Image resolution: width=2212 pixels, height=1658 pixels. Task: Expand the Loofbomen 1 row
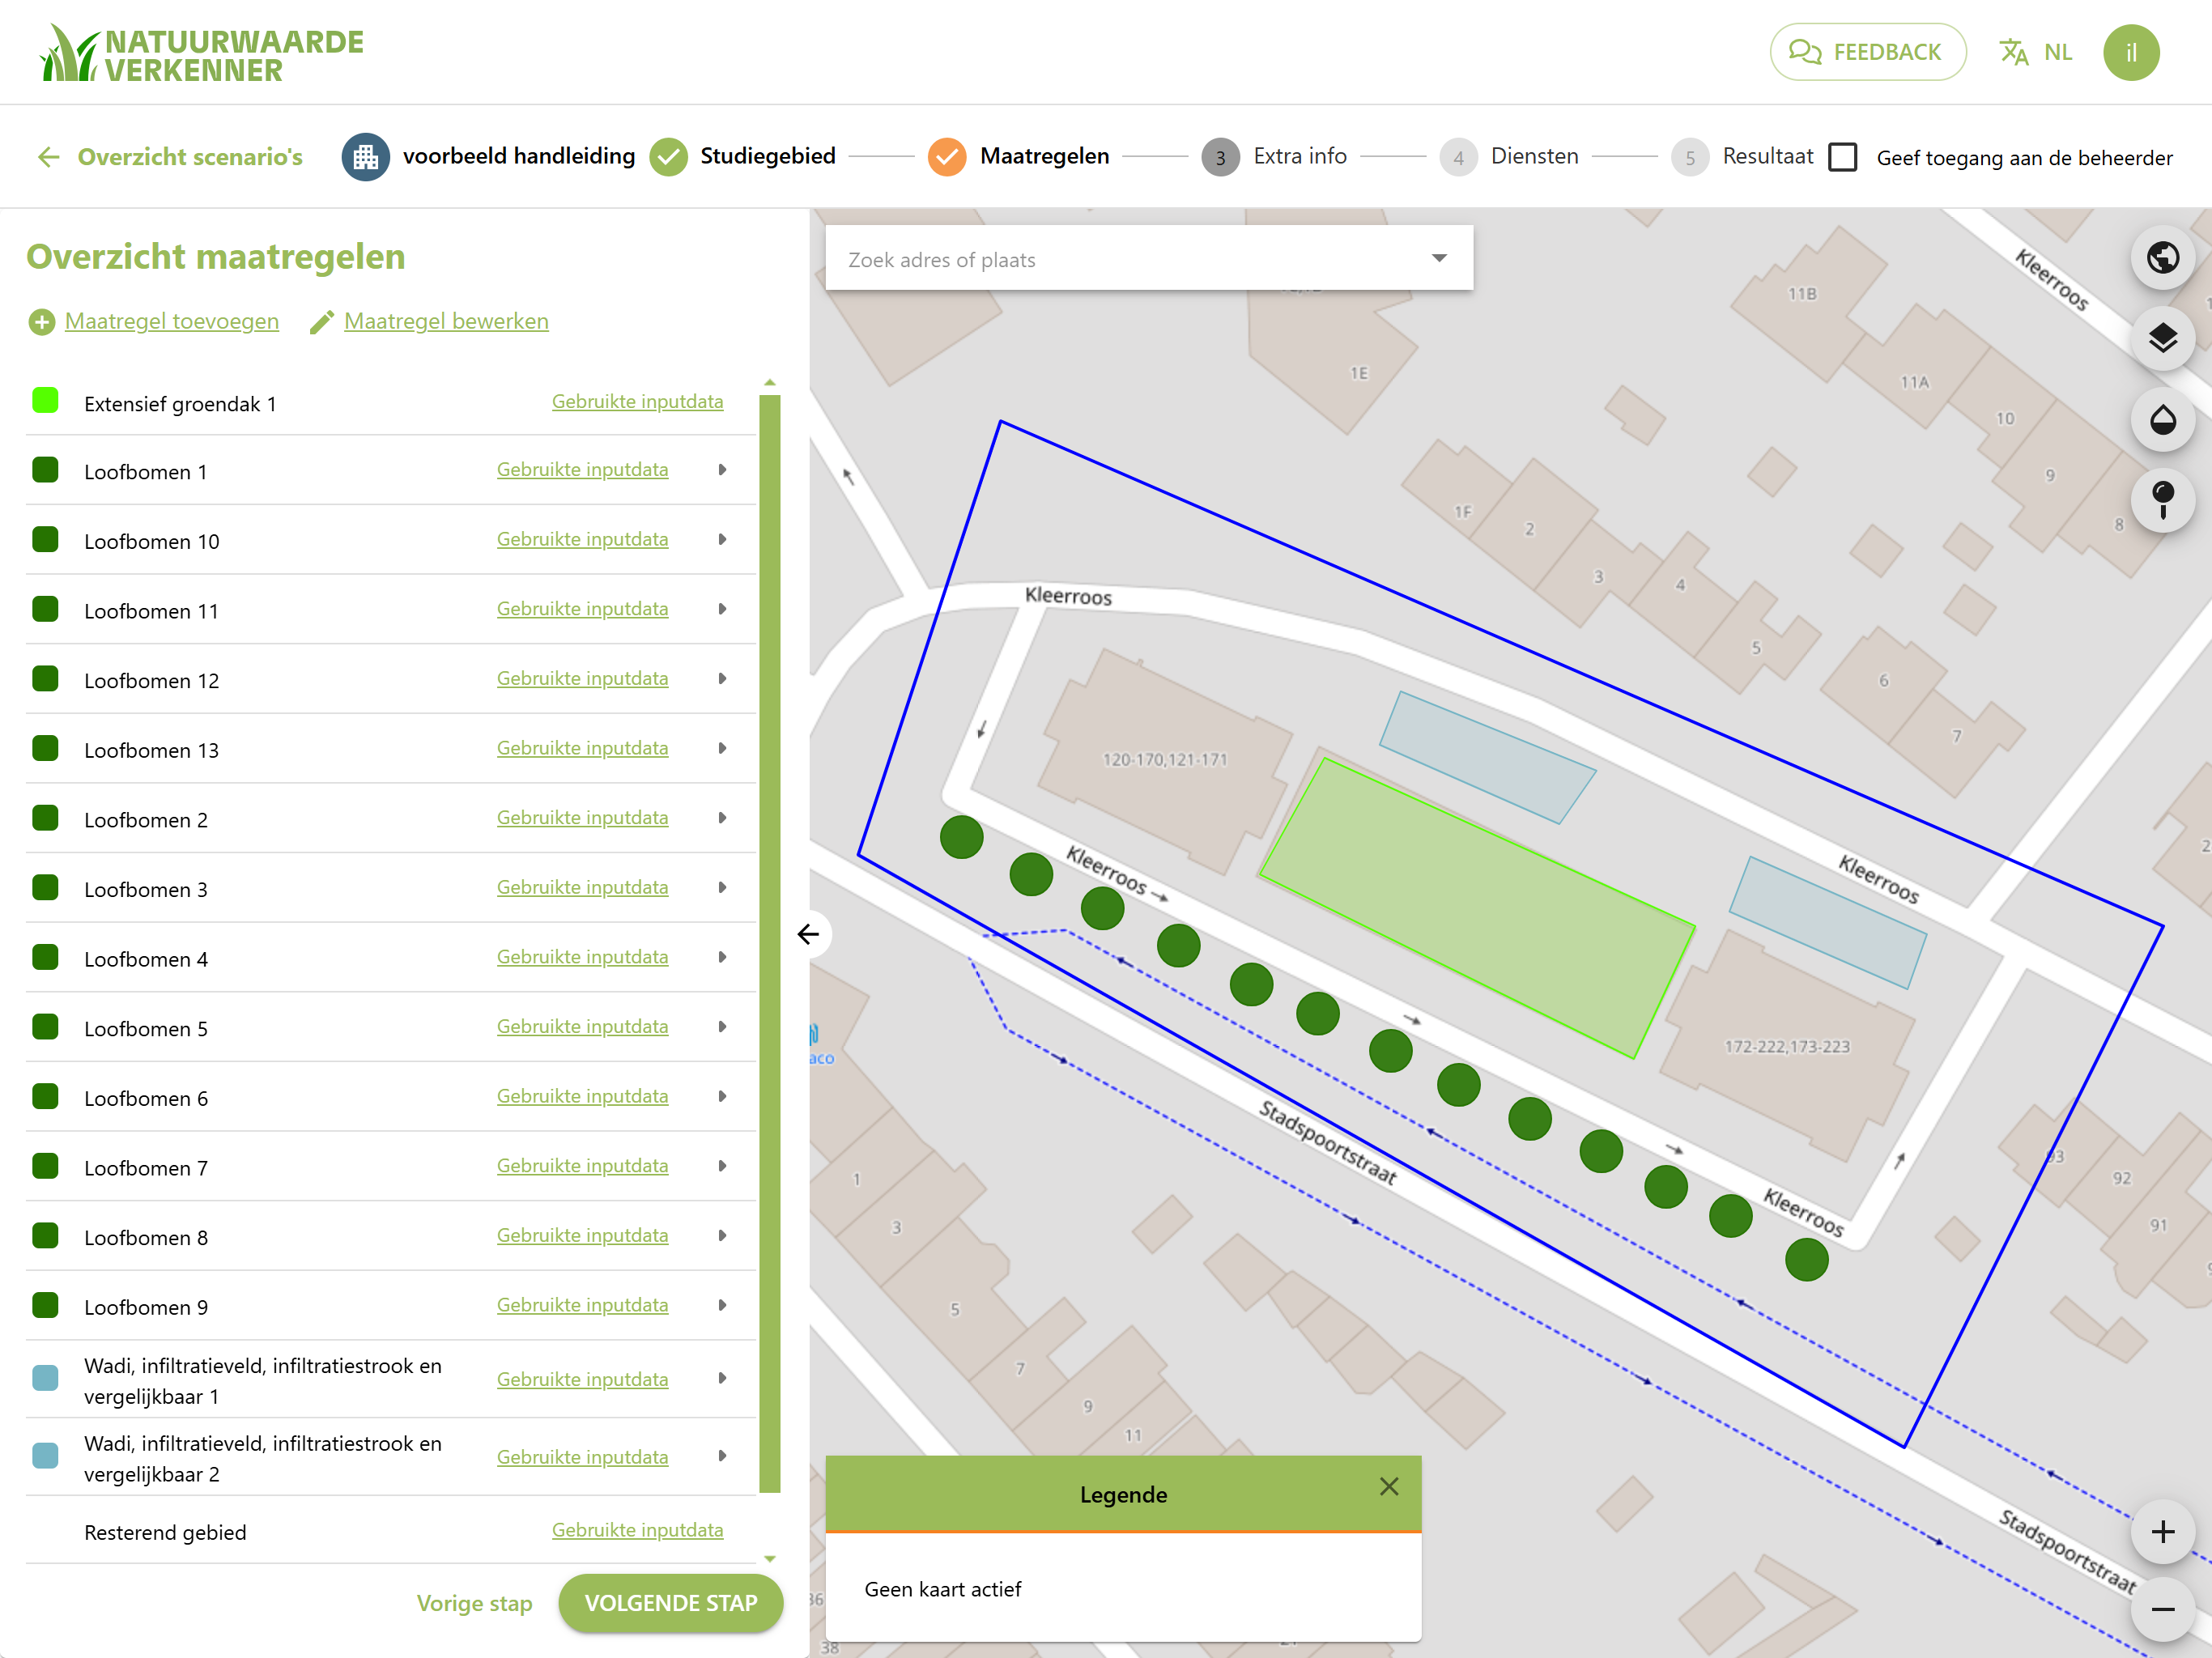(x=722, y=470)
